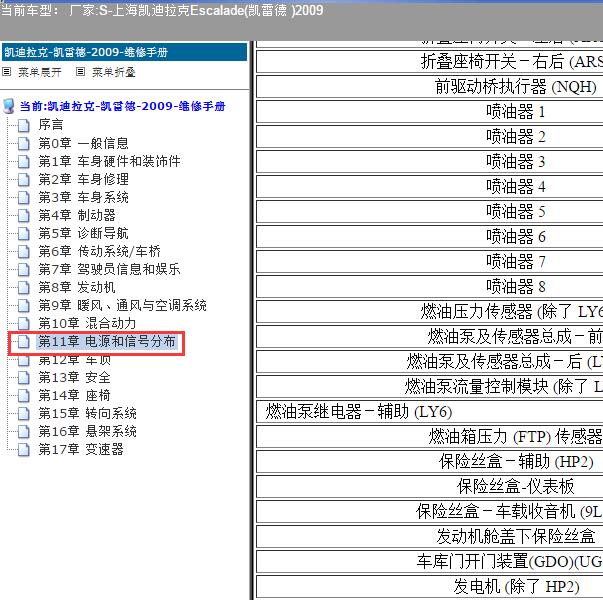
Task: Select chapter 第11章 电源和信号分布
Action: (107, 342)
